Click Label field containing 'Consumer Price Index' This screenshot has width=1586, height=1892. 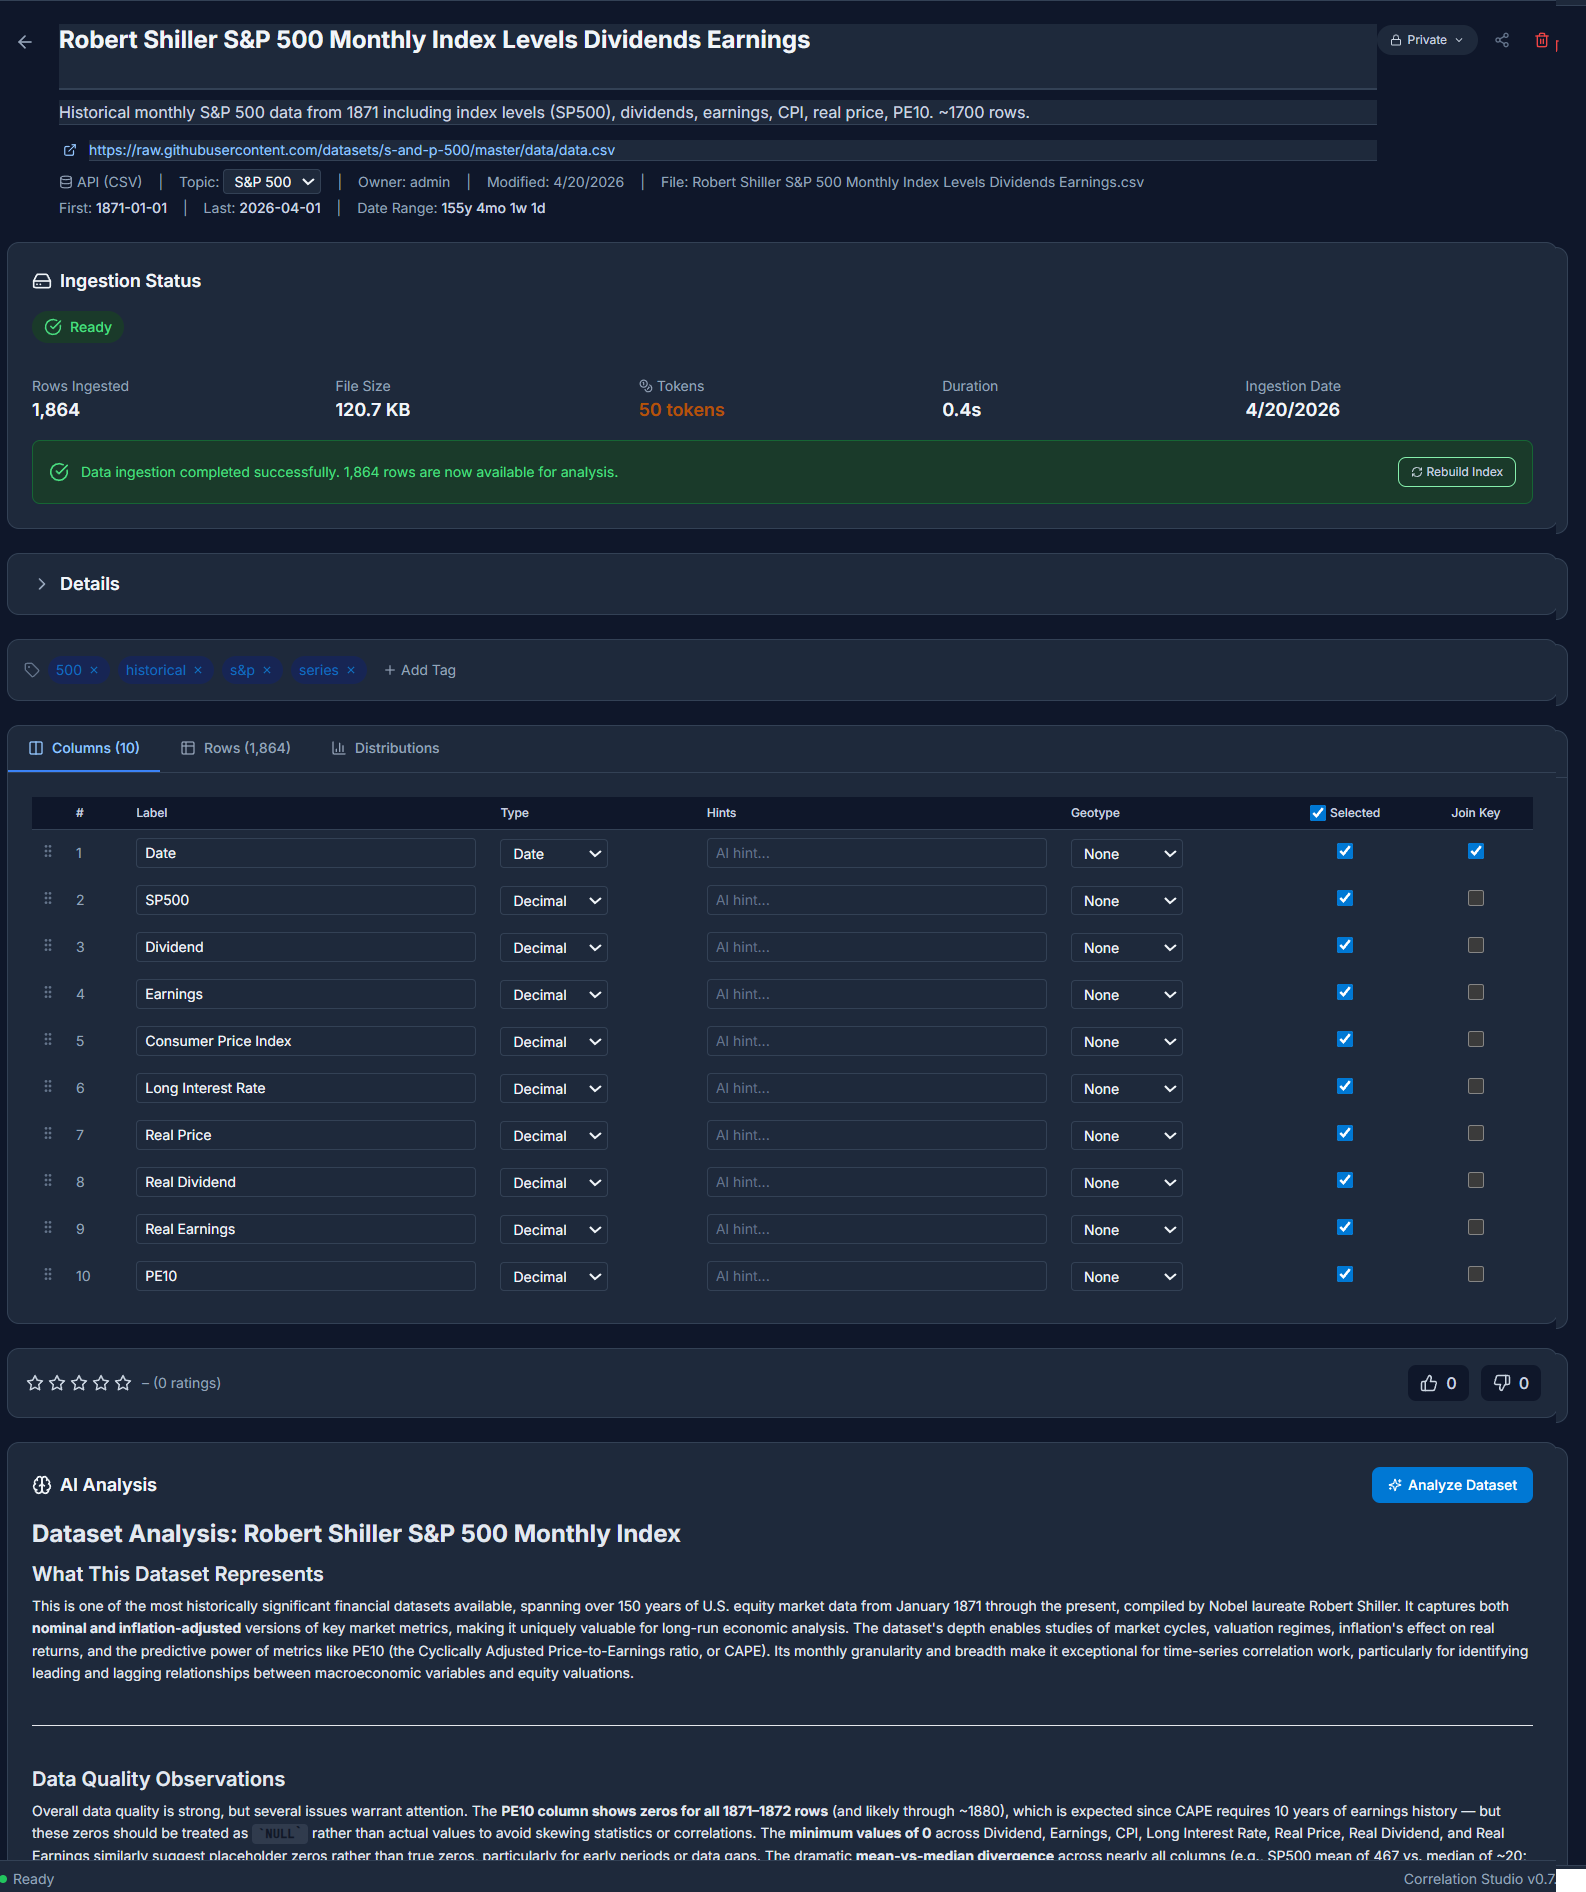pos(305,1041)
